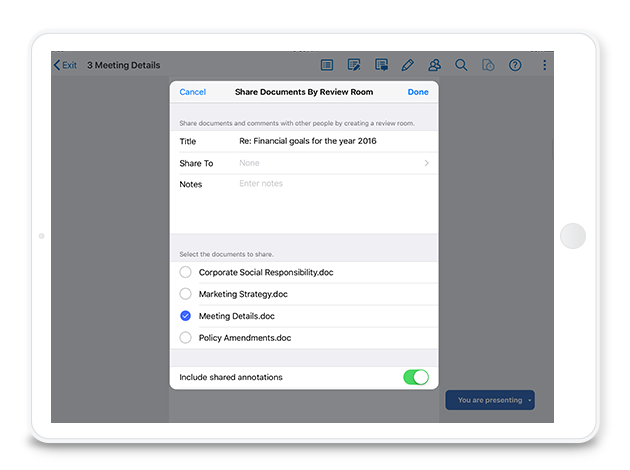This screenshot has width=630, height=470.
Task: Click the 'Share To' None placeholder
Action: click(249, 163)
